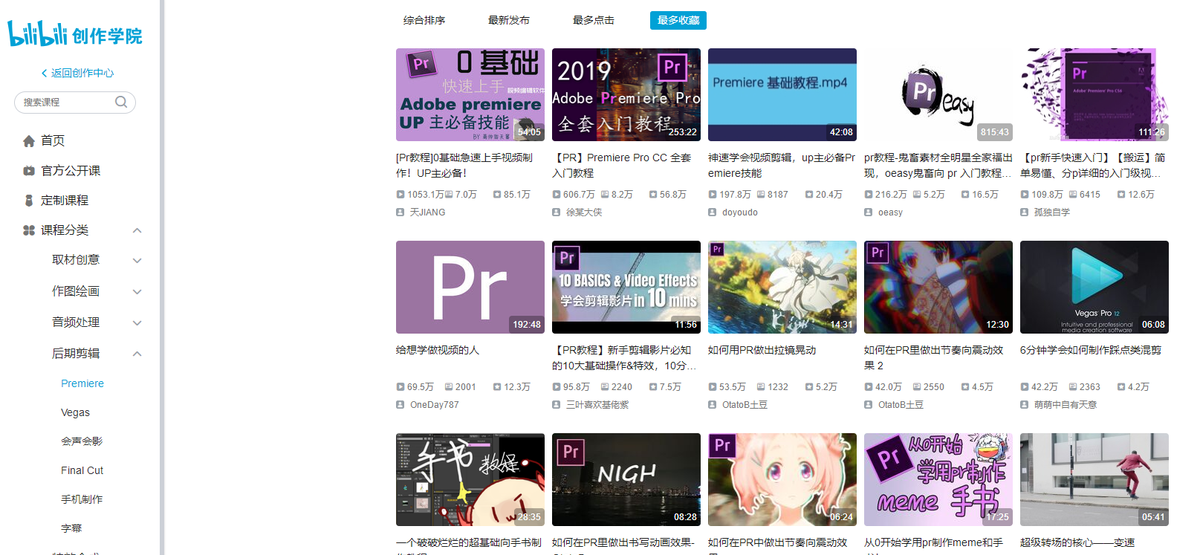Click danmaku icon next to 8187
The height and width of the screenshot is (555, 1200).
[760, 194]
